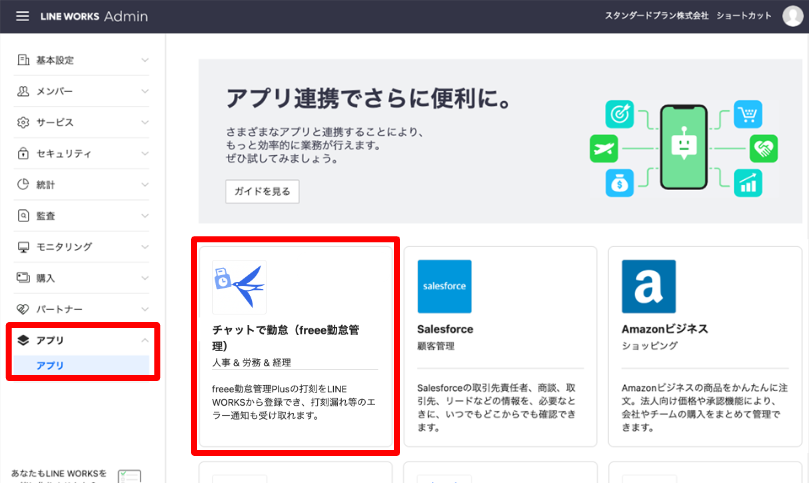Click the LINE WORKS Admin logo
This screenshot has height=483, width=809.
pyautogui.click(x=94, y=17)
